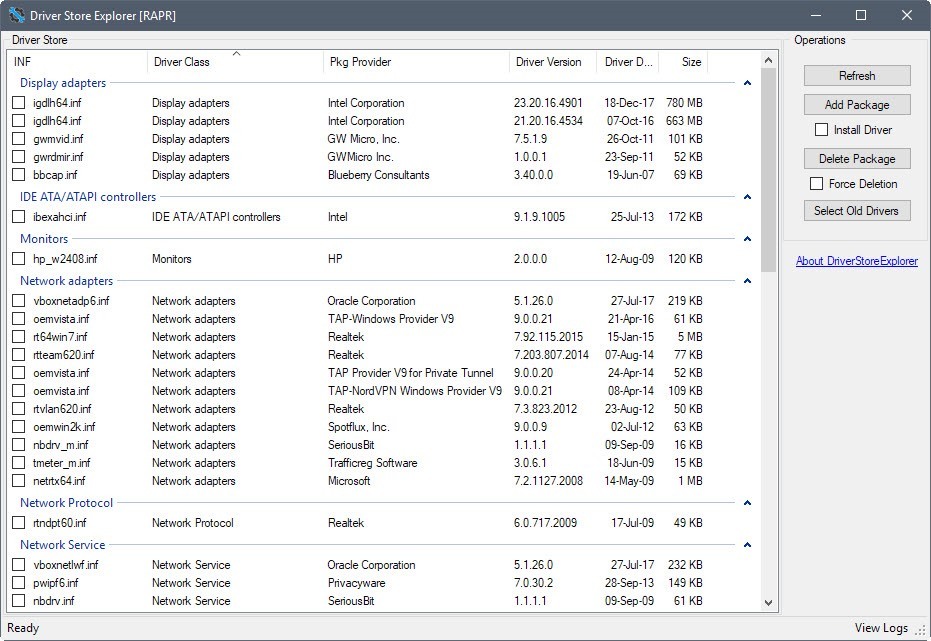Enable the Install Driver checkbox

tap(821, 130)
